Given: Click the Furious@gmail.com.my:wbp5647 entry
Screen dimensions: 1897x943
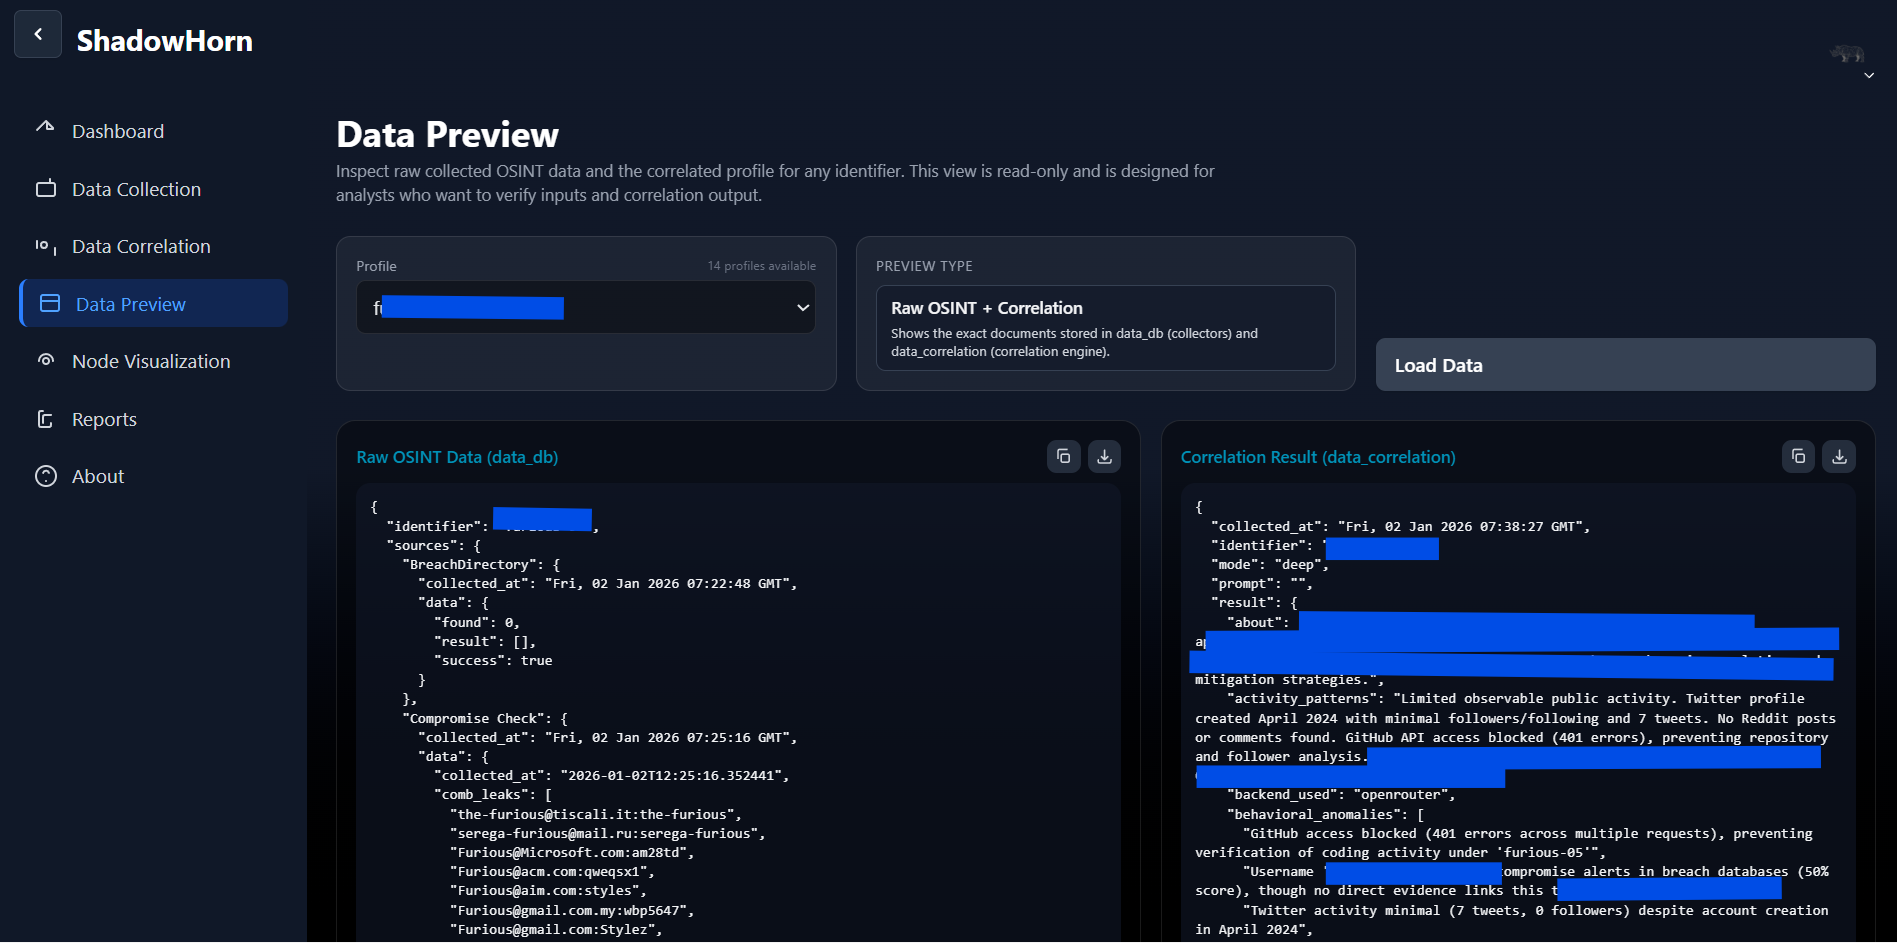Looking at the screenshot, I should [x=571, y=911].
